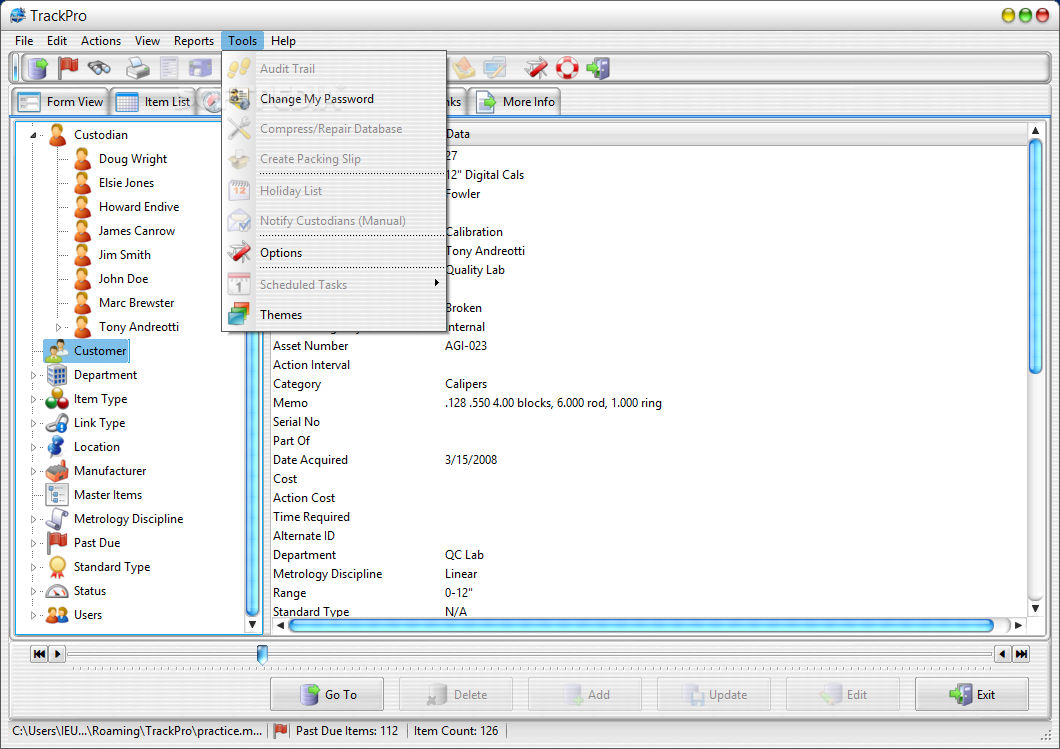Click the previous record arrow on right
This screenshot has height=749, width=1060.
(1003, 654)
